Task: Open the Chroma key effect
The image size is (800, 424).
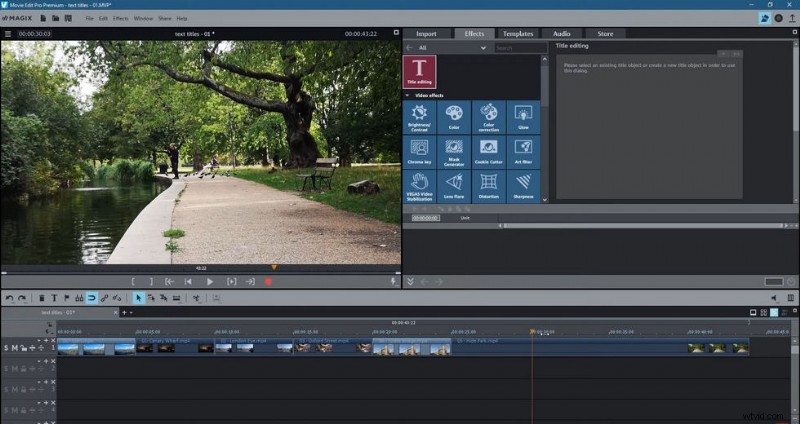Action: [419, 152]
